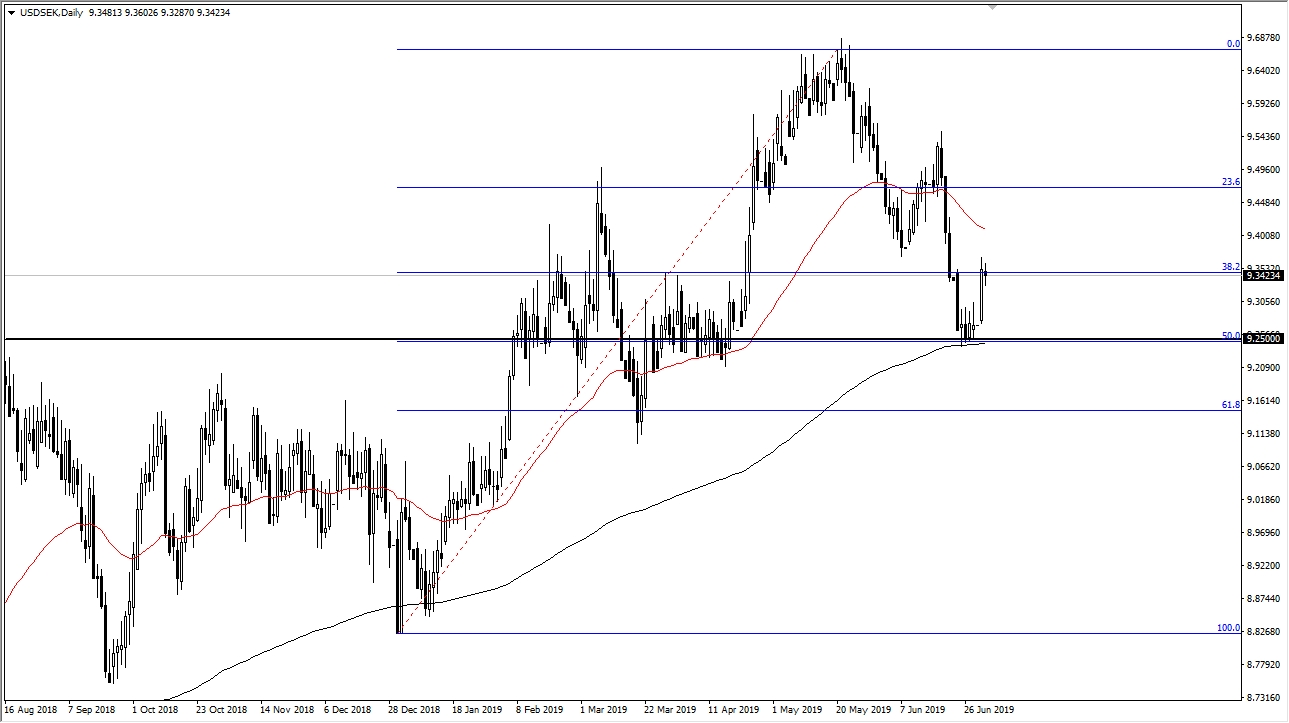The width and height of the screenshot is (1289, 723).
Task: Click the 9.68780 price axis label
Action: coord(1264,38)
